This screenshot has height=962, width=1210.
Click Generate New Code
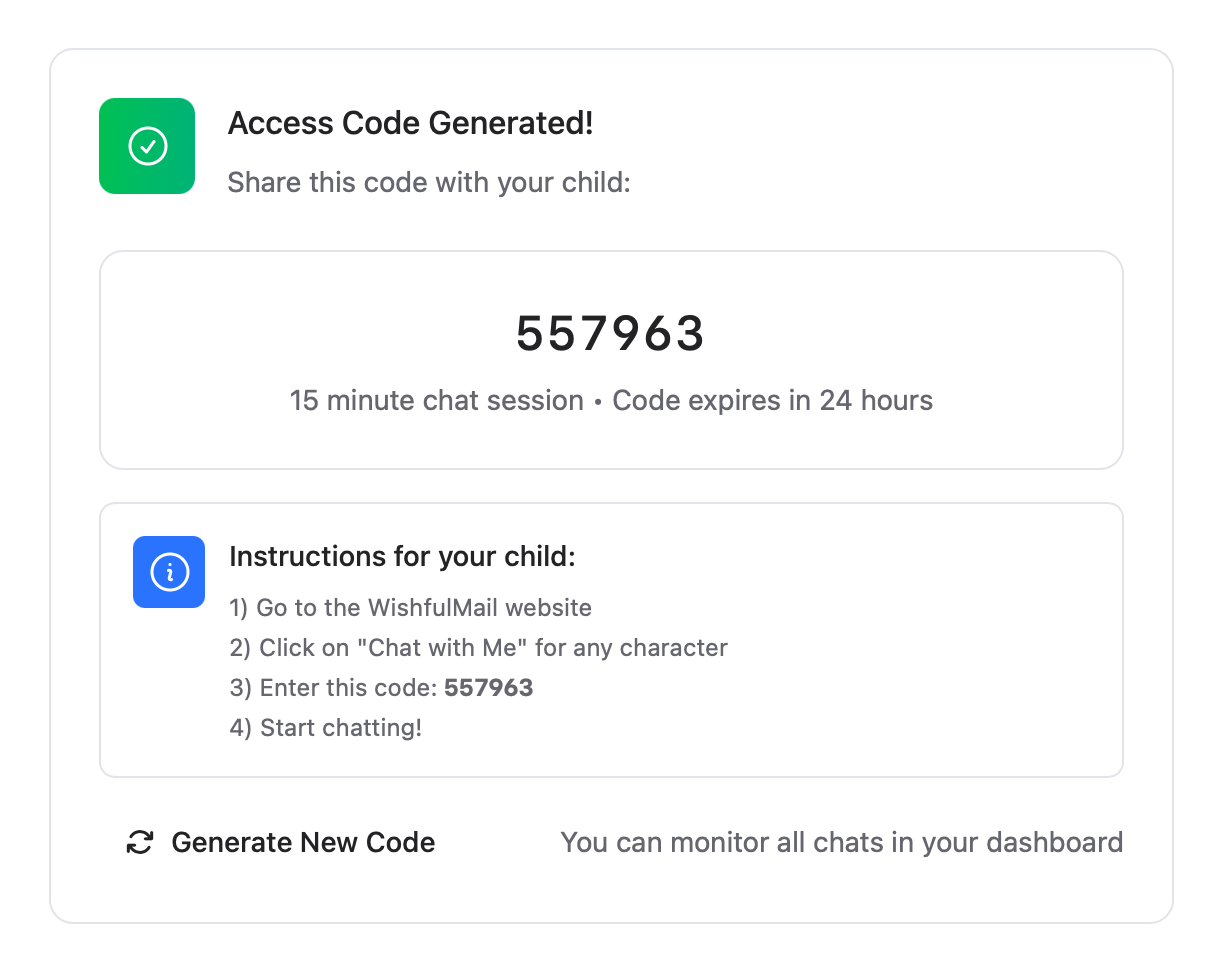303,842
